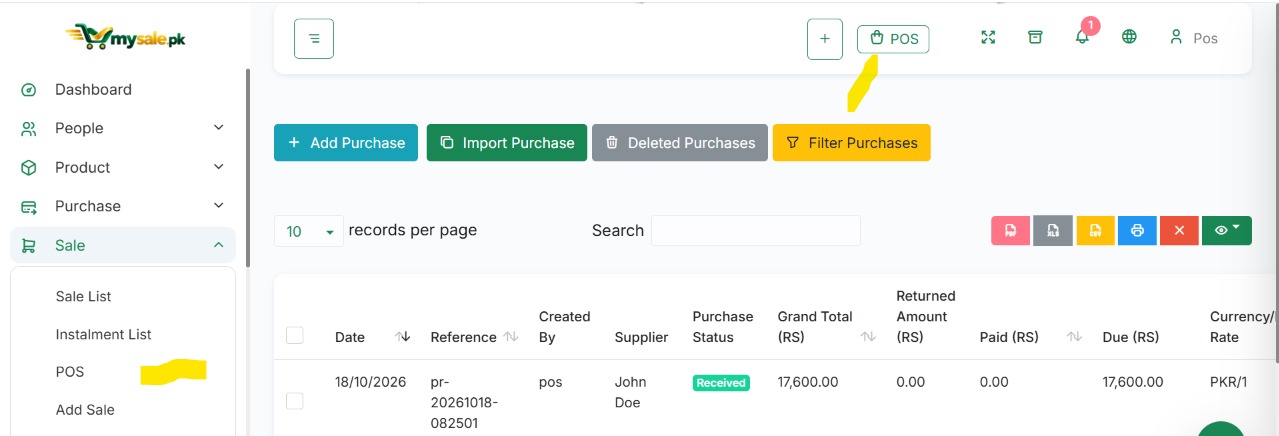Click the plus quick-add button in header

pos(825,39)
